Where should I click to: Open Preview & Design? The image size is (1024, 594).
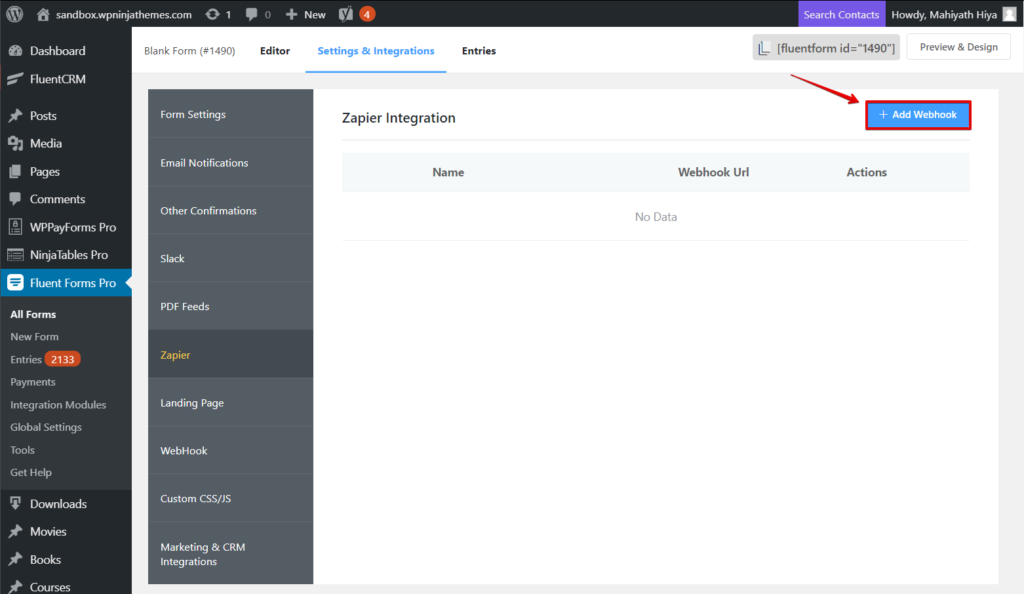pyautogui.click(x=957, y=46)
